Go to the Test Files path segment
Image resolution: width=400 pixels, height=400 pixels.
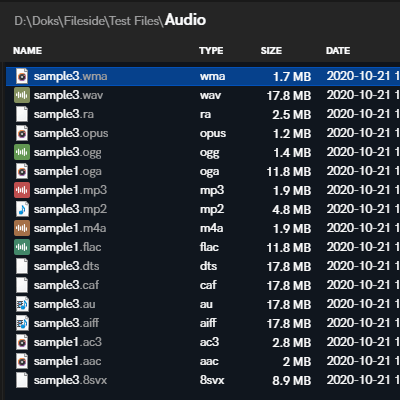(134, 21)
